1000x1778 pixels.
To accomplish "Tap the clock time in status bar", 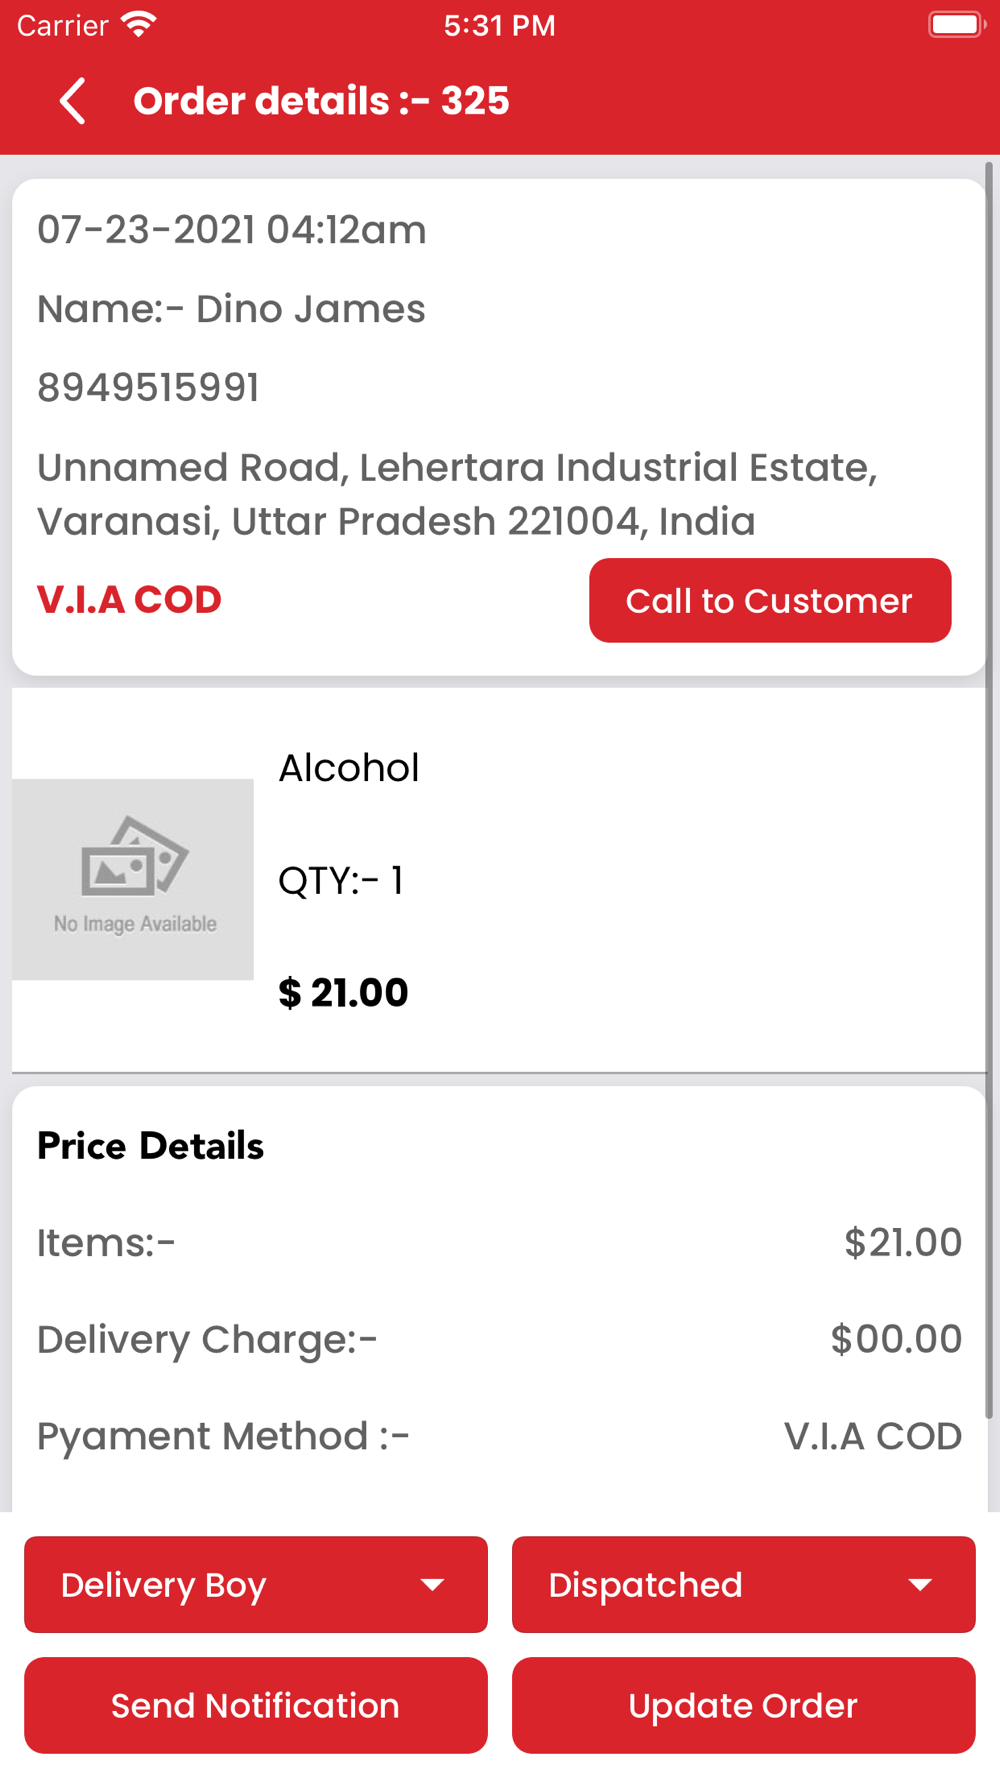I will point(499,25).
